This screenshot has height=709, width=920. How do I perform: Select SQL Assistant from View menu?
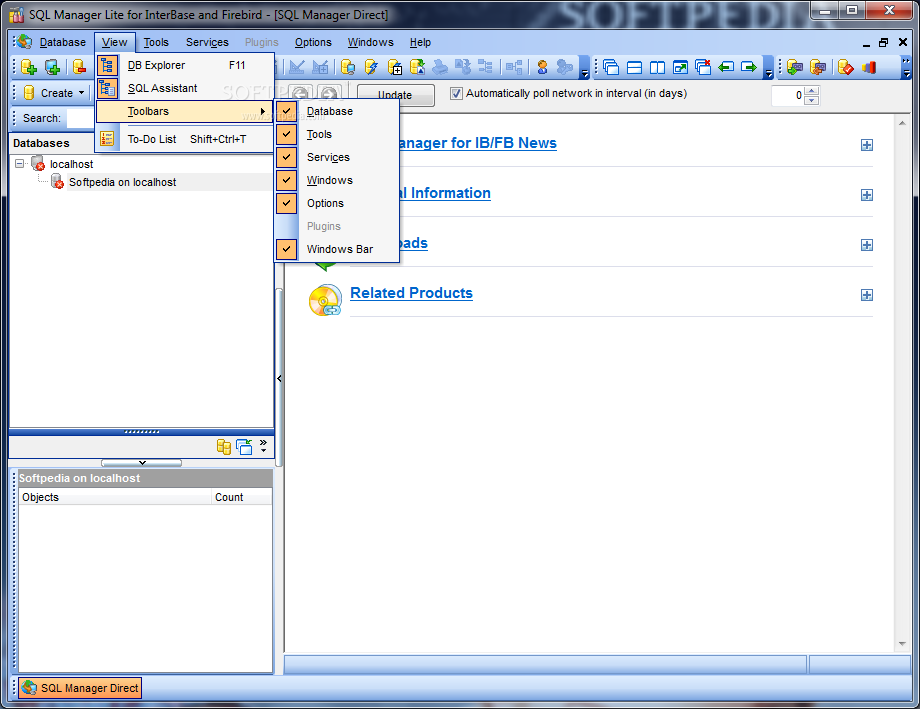(185, 88)
